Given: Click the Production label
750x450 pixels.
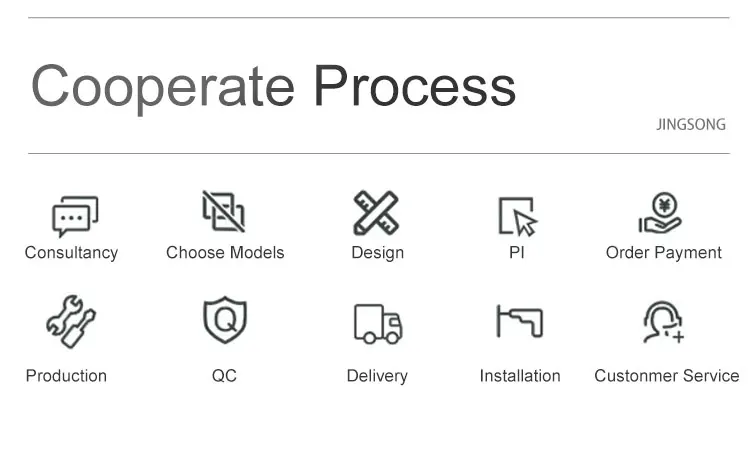Looking at the screenshot, I should 66,376.
